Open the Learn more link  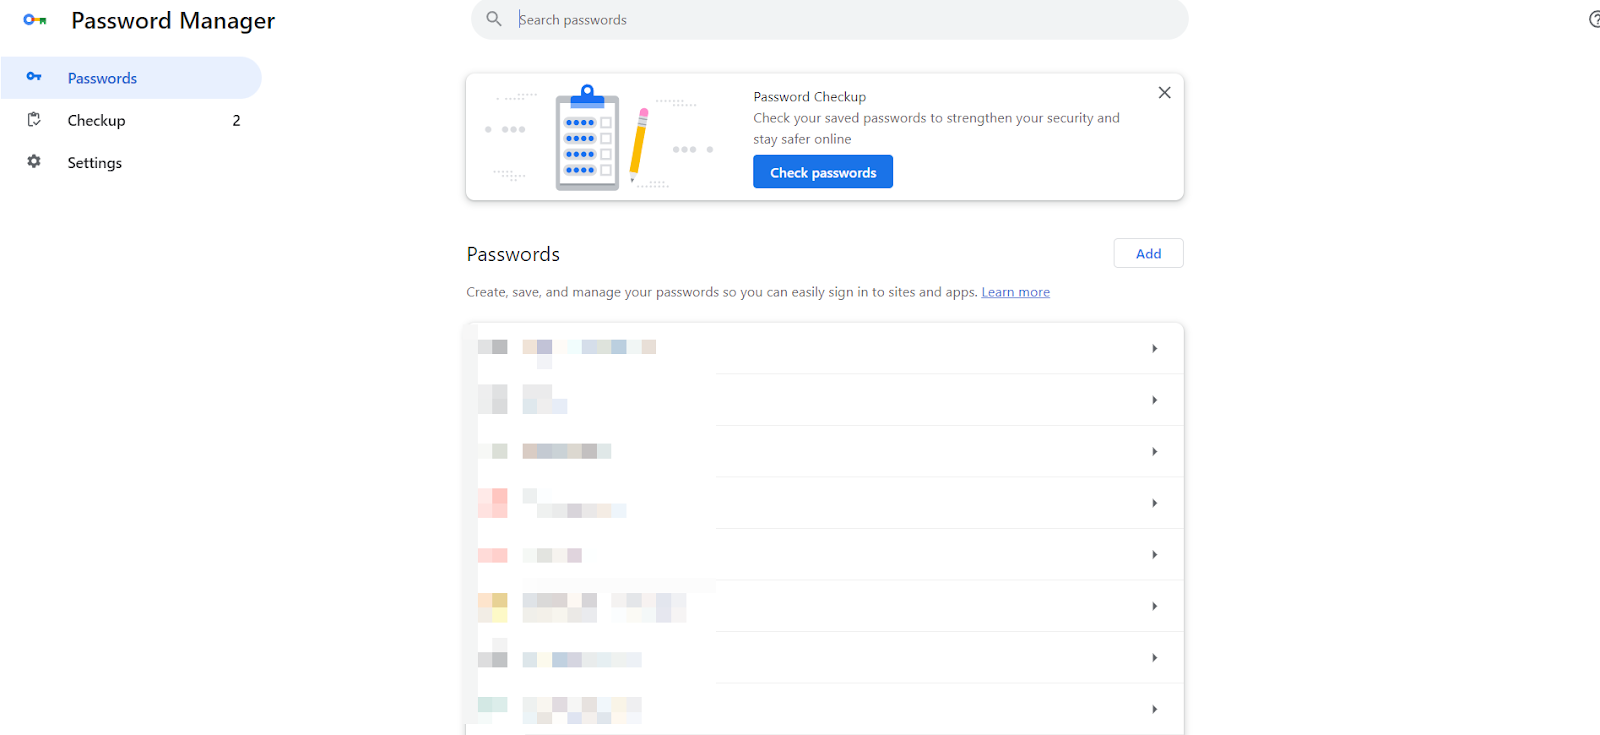click(1015, 292)
